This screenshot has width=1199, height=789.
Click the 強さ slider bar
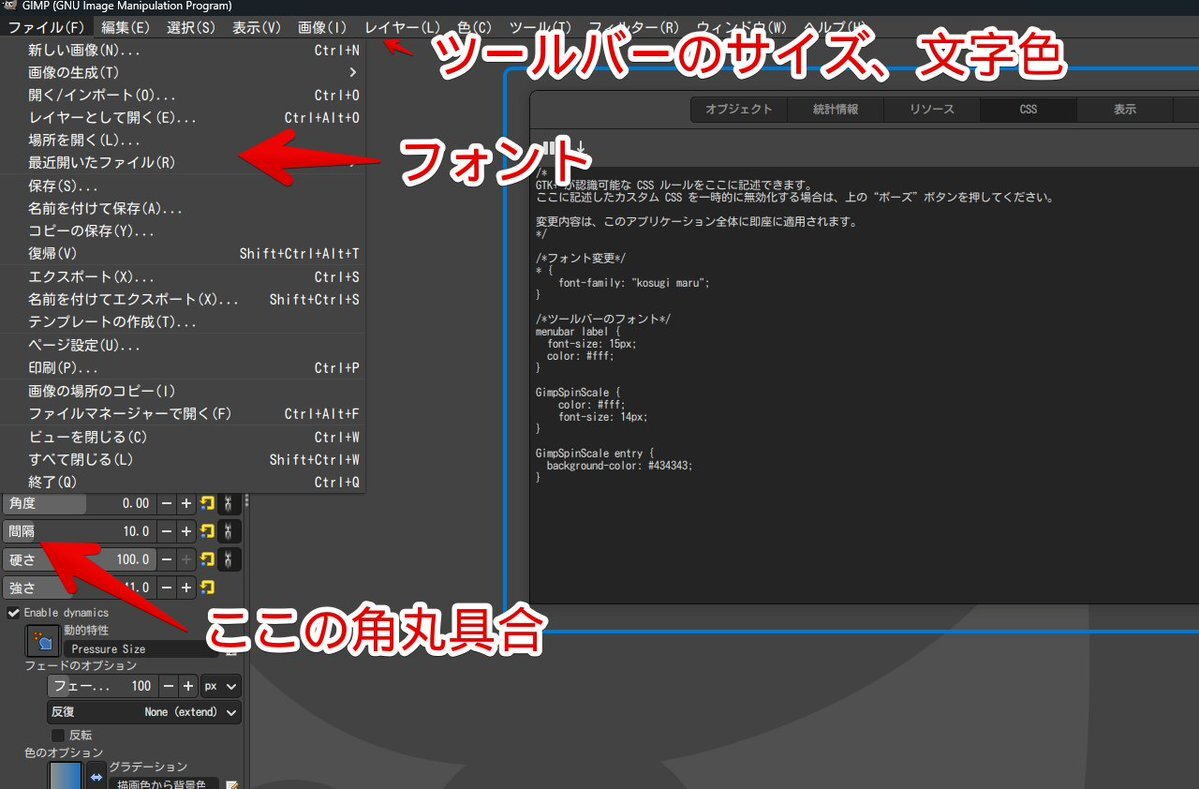(x=80, y=587)
